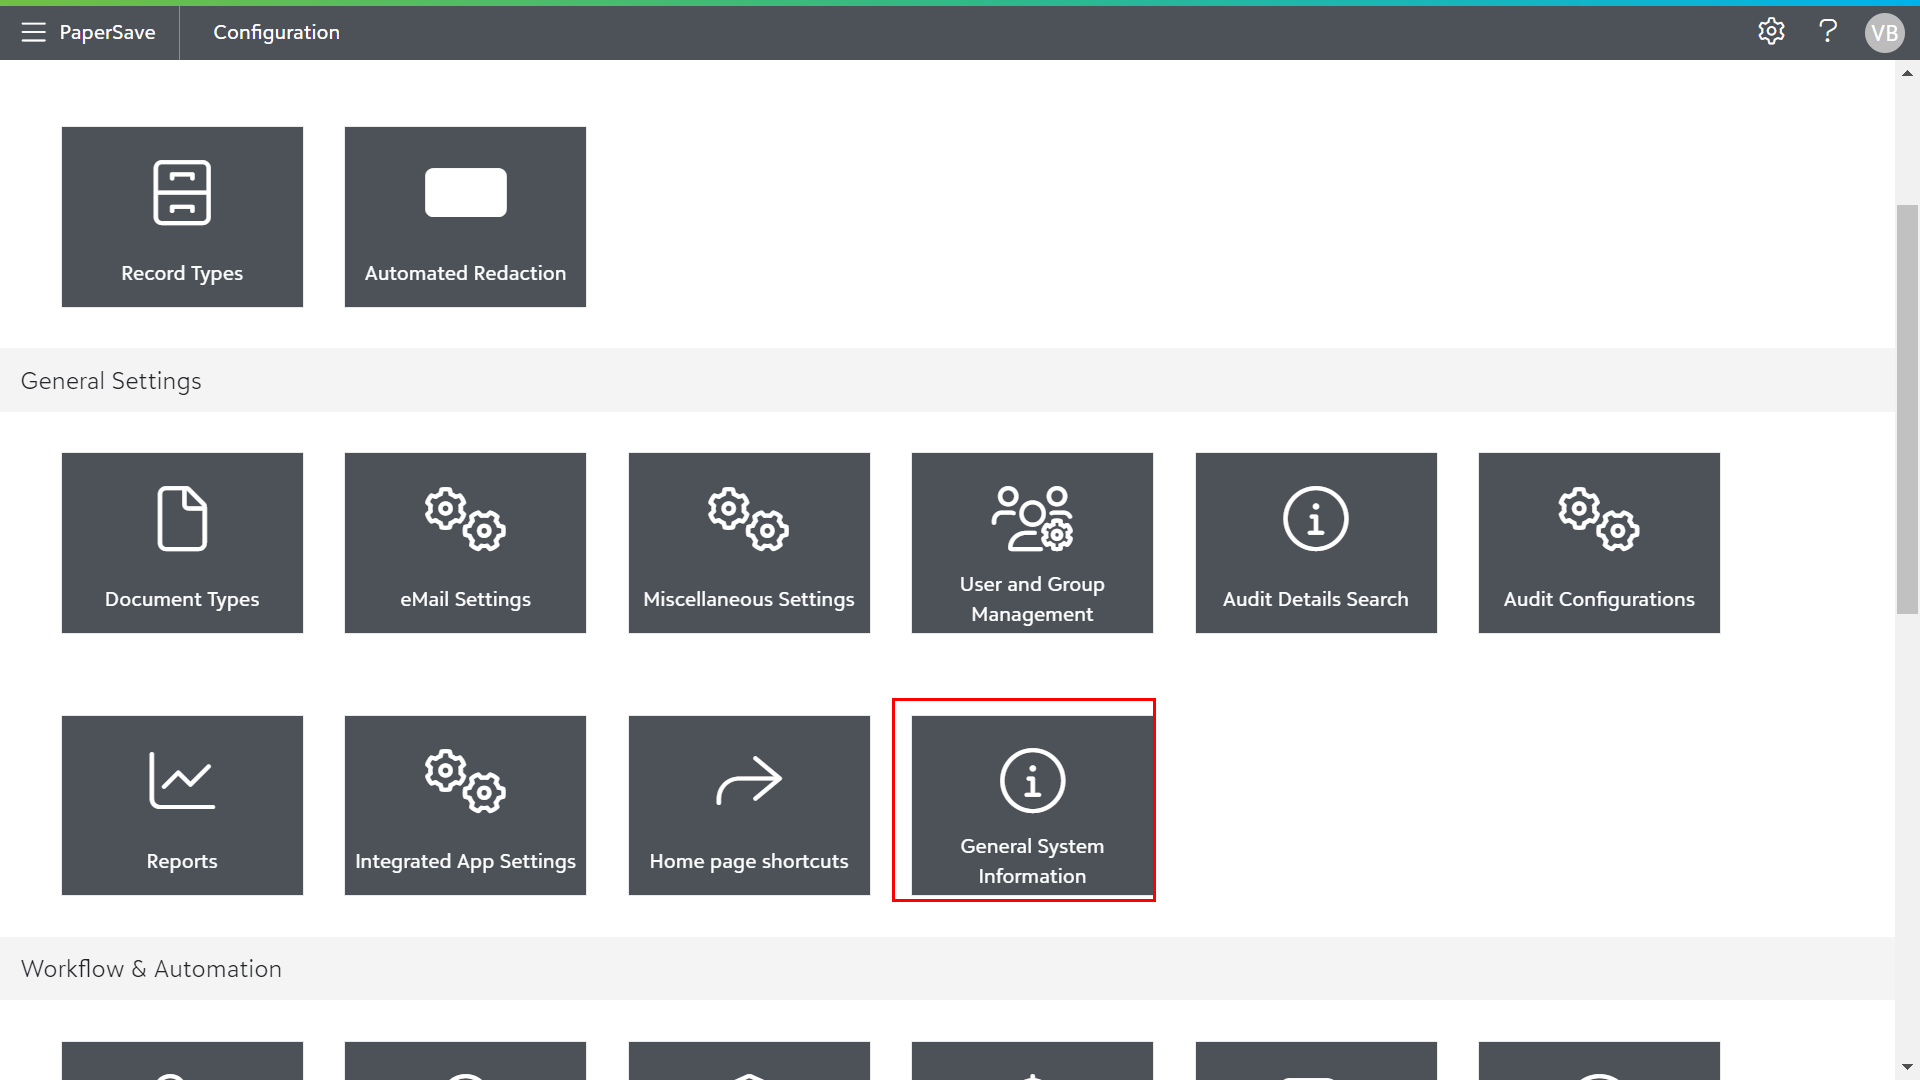The width and height of the screenshot is (1920, 1080).
Task: Open Home page shortcuts tile
Action: 749,805
